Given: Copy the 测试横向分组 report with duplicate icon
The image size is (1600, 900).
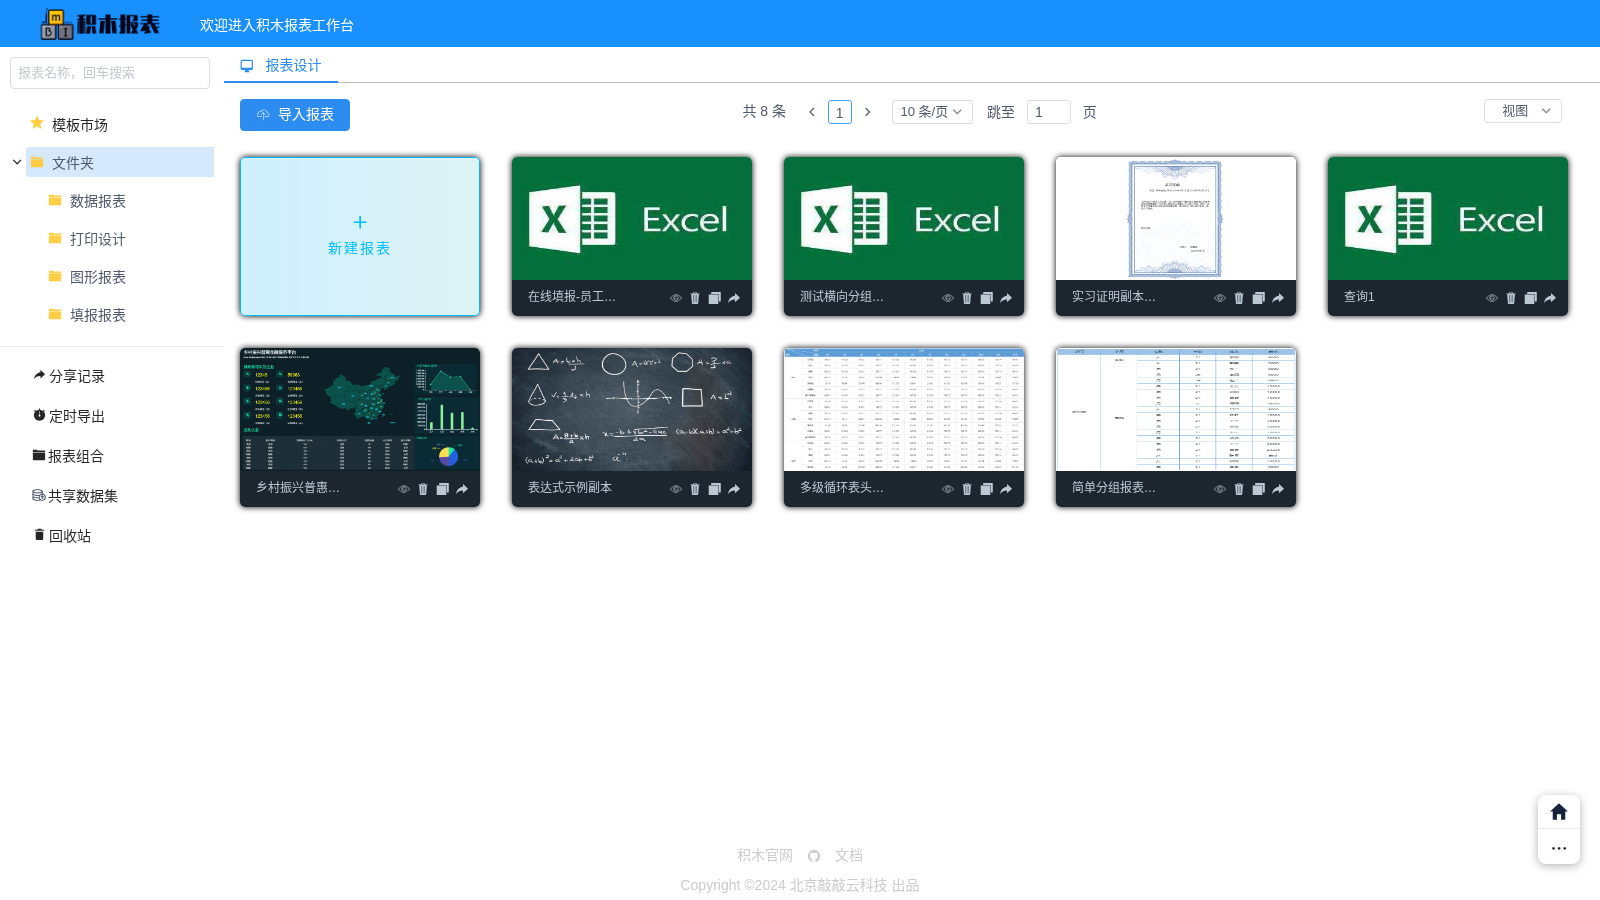Looking at the screenshot, I should (986, 298).
